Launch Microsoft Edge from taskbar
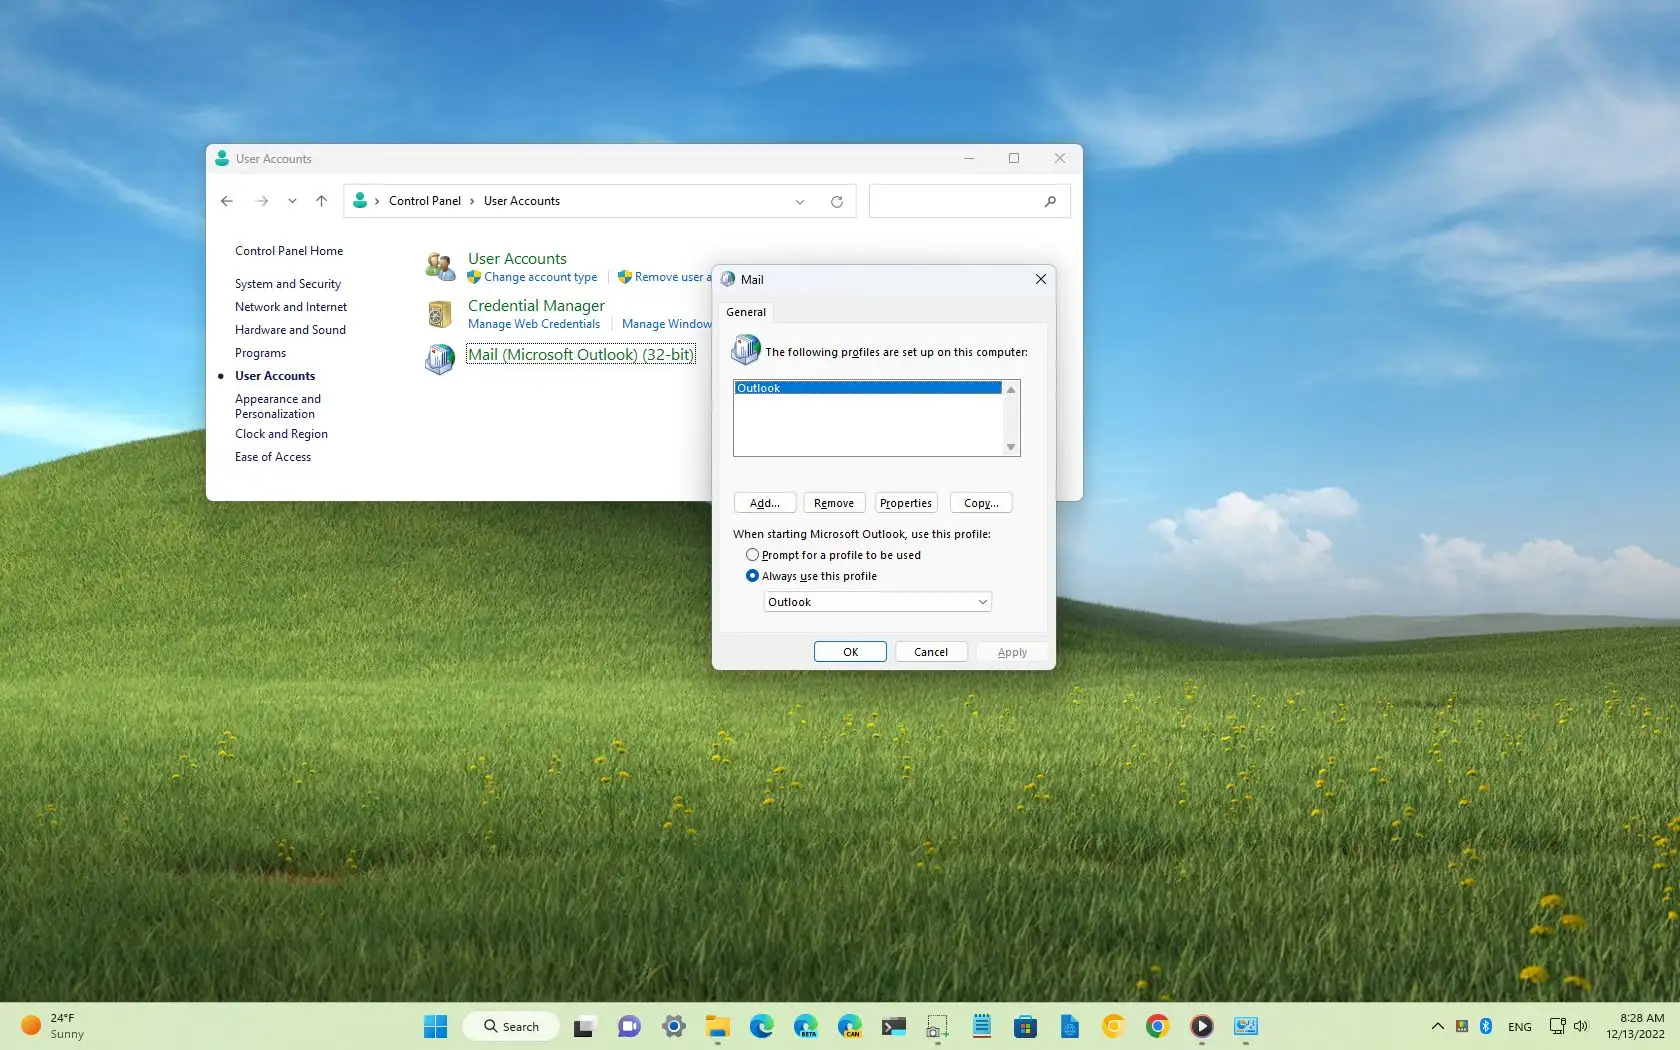1680x1050 pixels. [x=762, y=1026]
